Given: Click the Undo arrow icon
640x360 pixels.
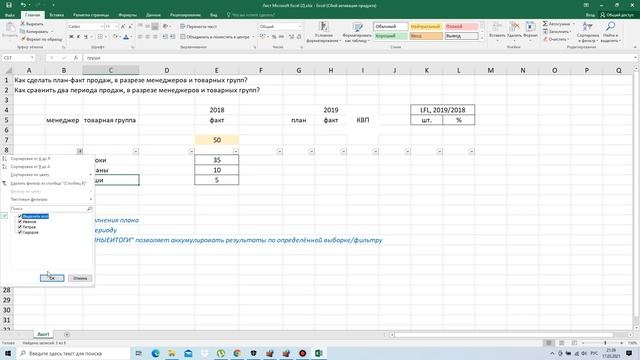Looking at the screenshot, I should point(23,5).
